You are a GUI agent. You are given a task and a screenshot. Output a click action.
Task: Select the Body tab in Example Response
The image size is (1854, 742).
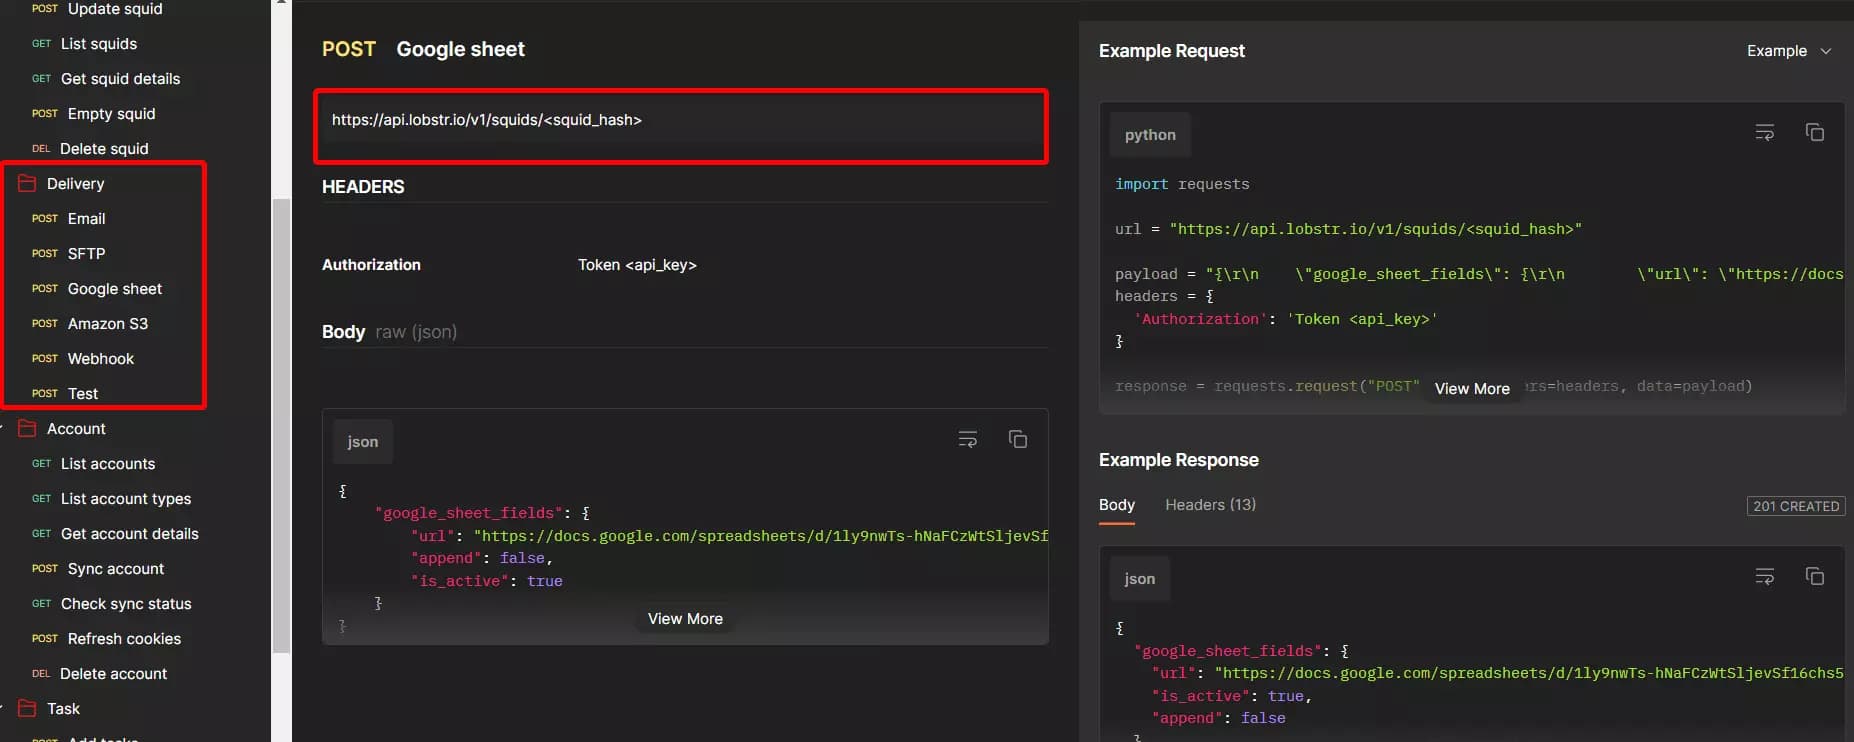click(1116, 505)
